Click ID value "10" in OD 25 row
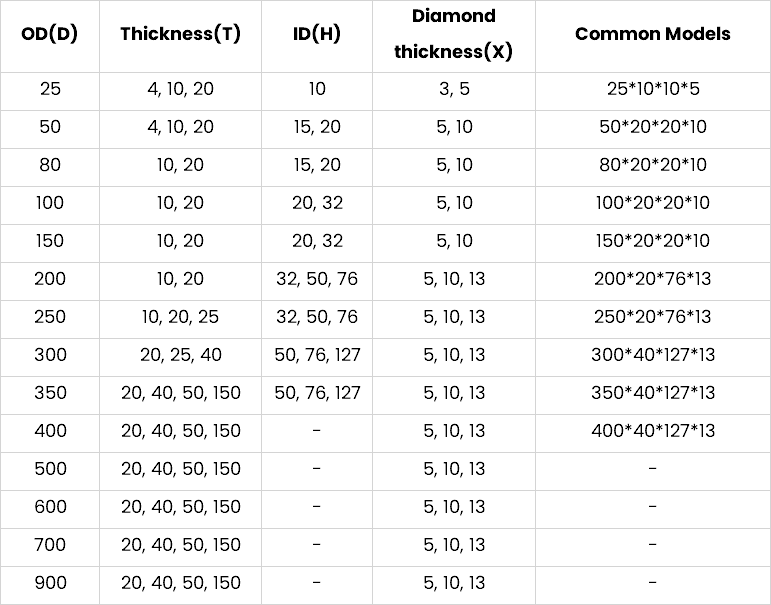This screenshot has width=771, height=605. pyautogui.click(x=317, y=89)
